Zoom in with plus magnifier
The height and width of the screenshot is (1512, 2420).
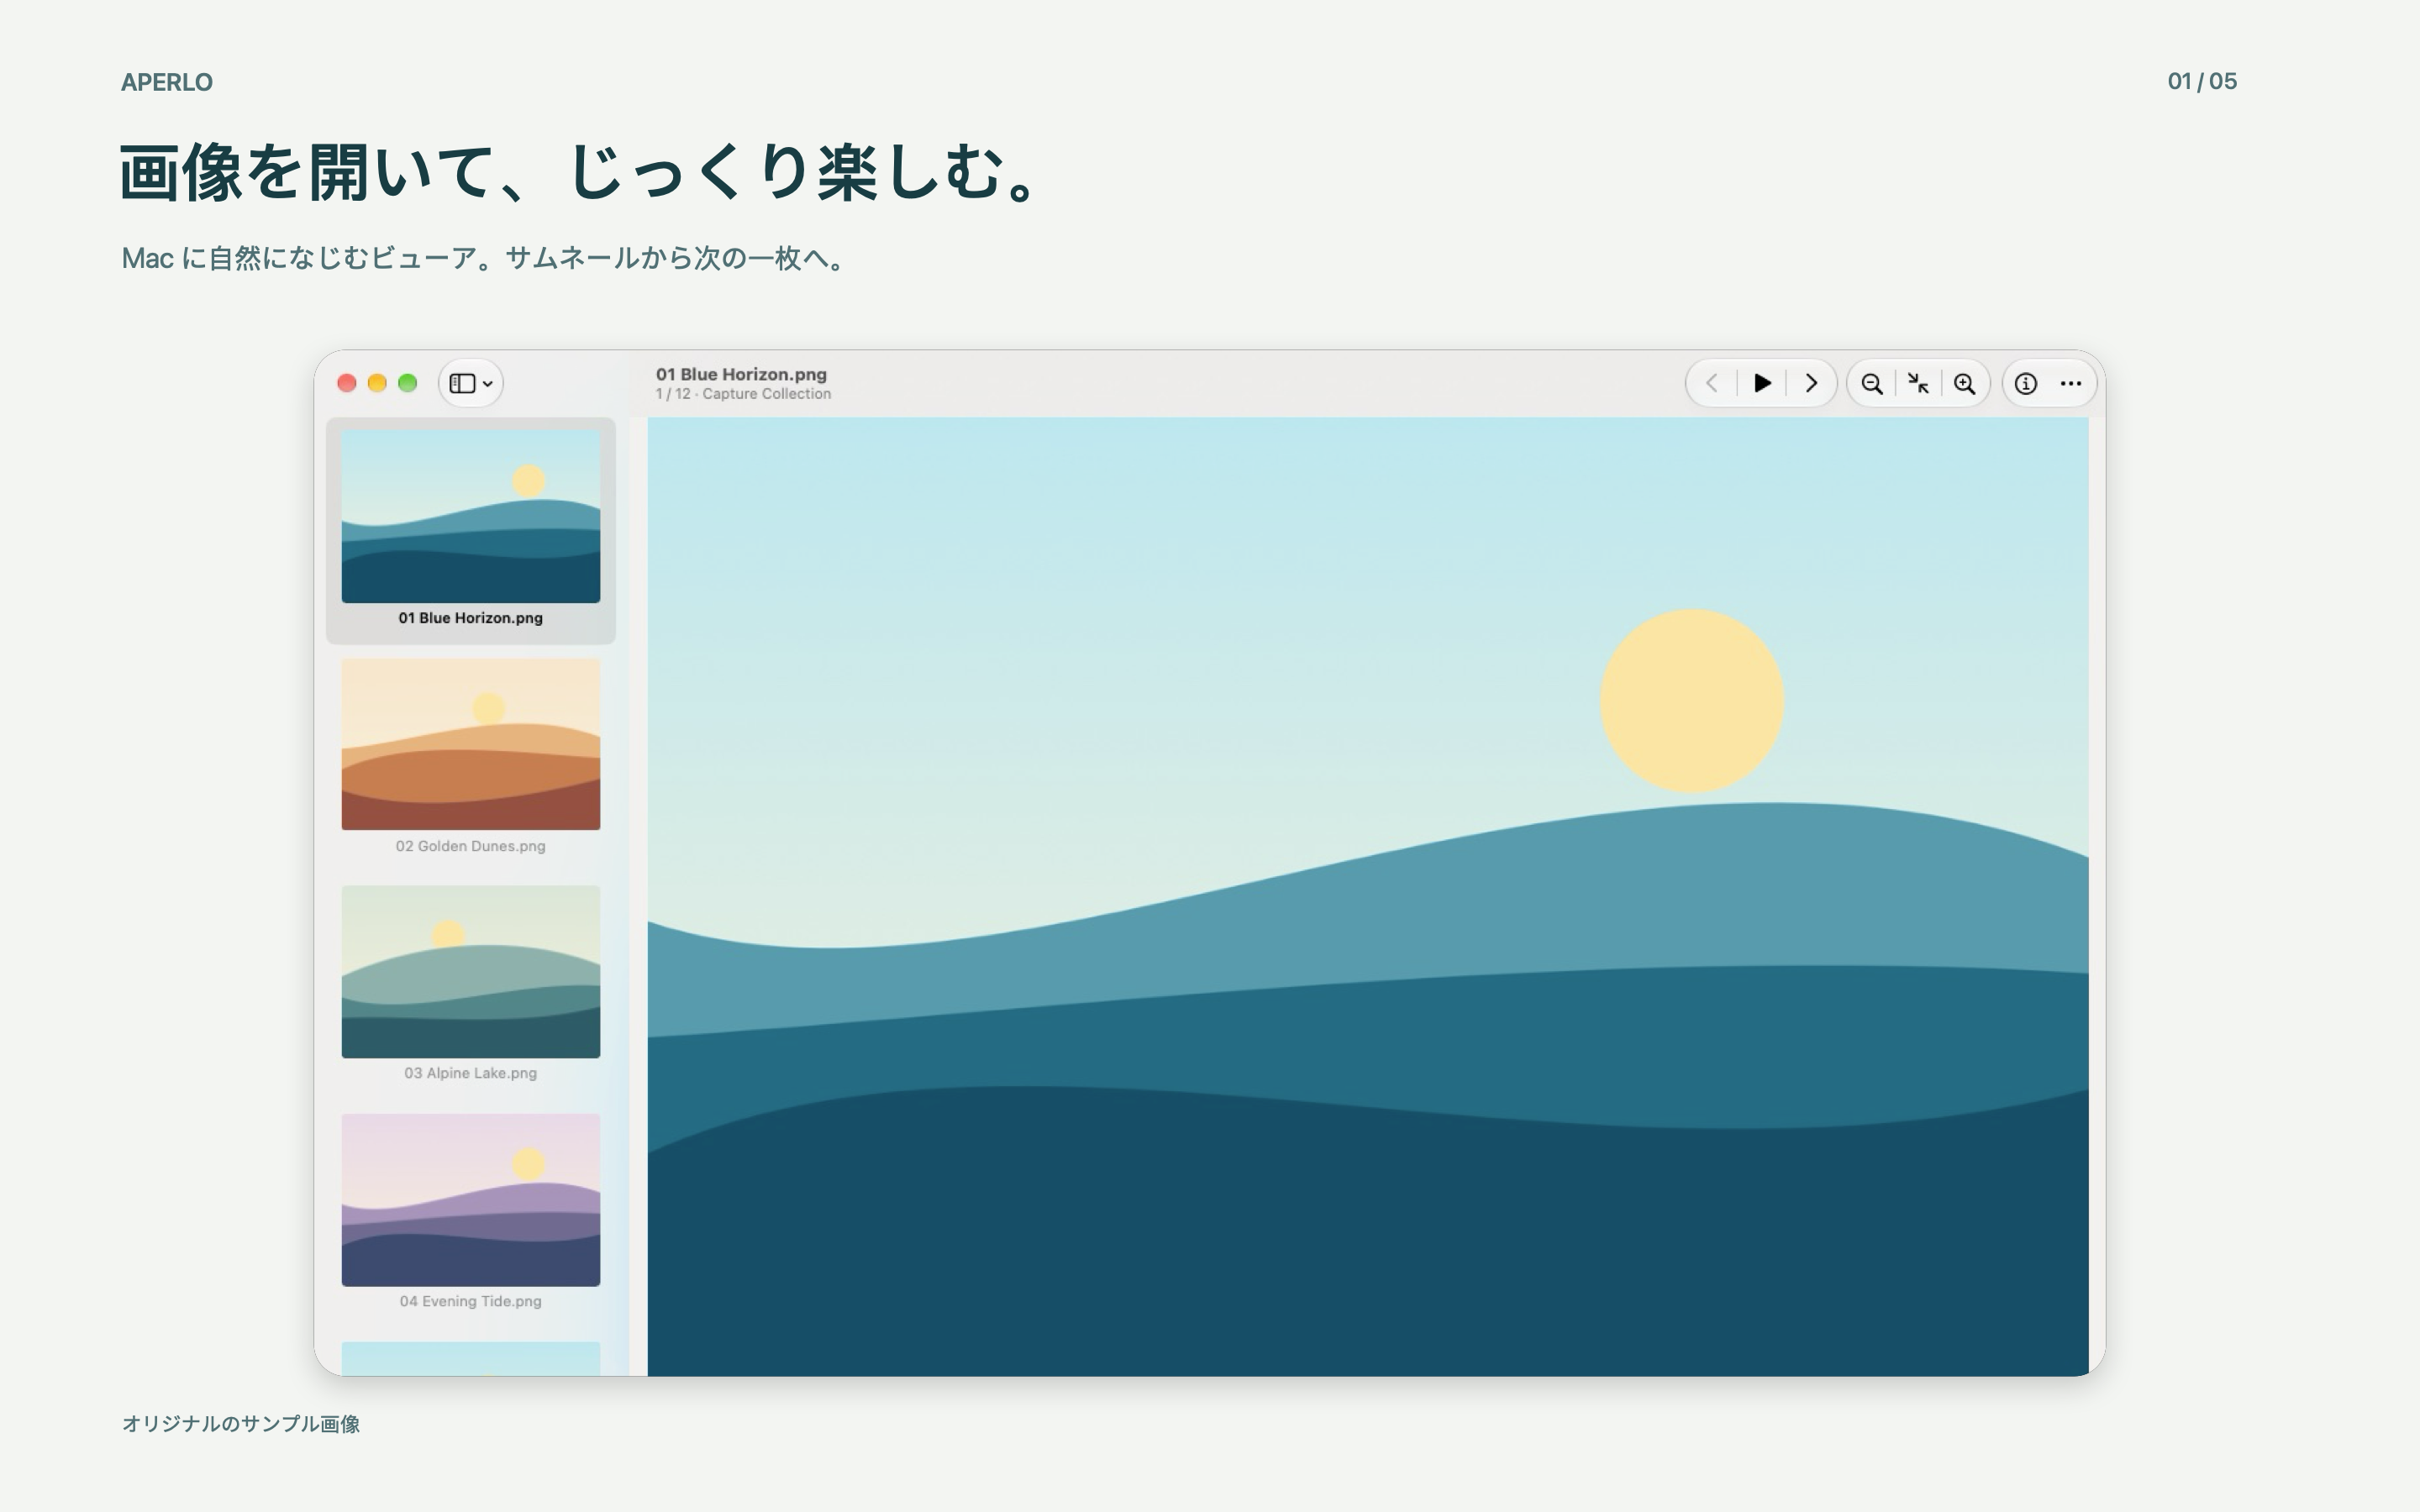point(1964,384)
